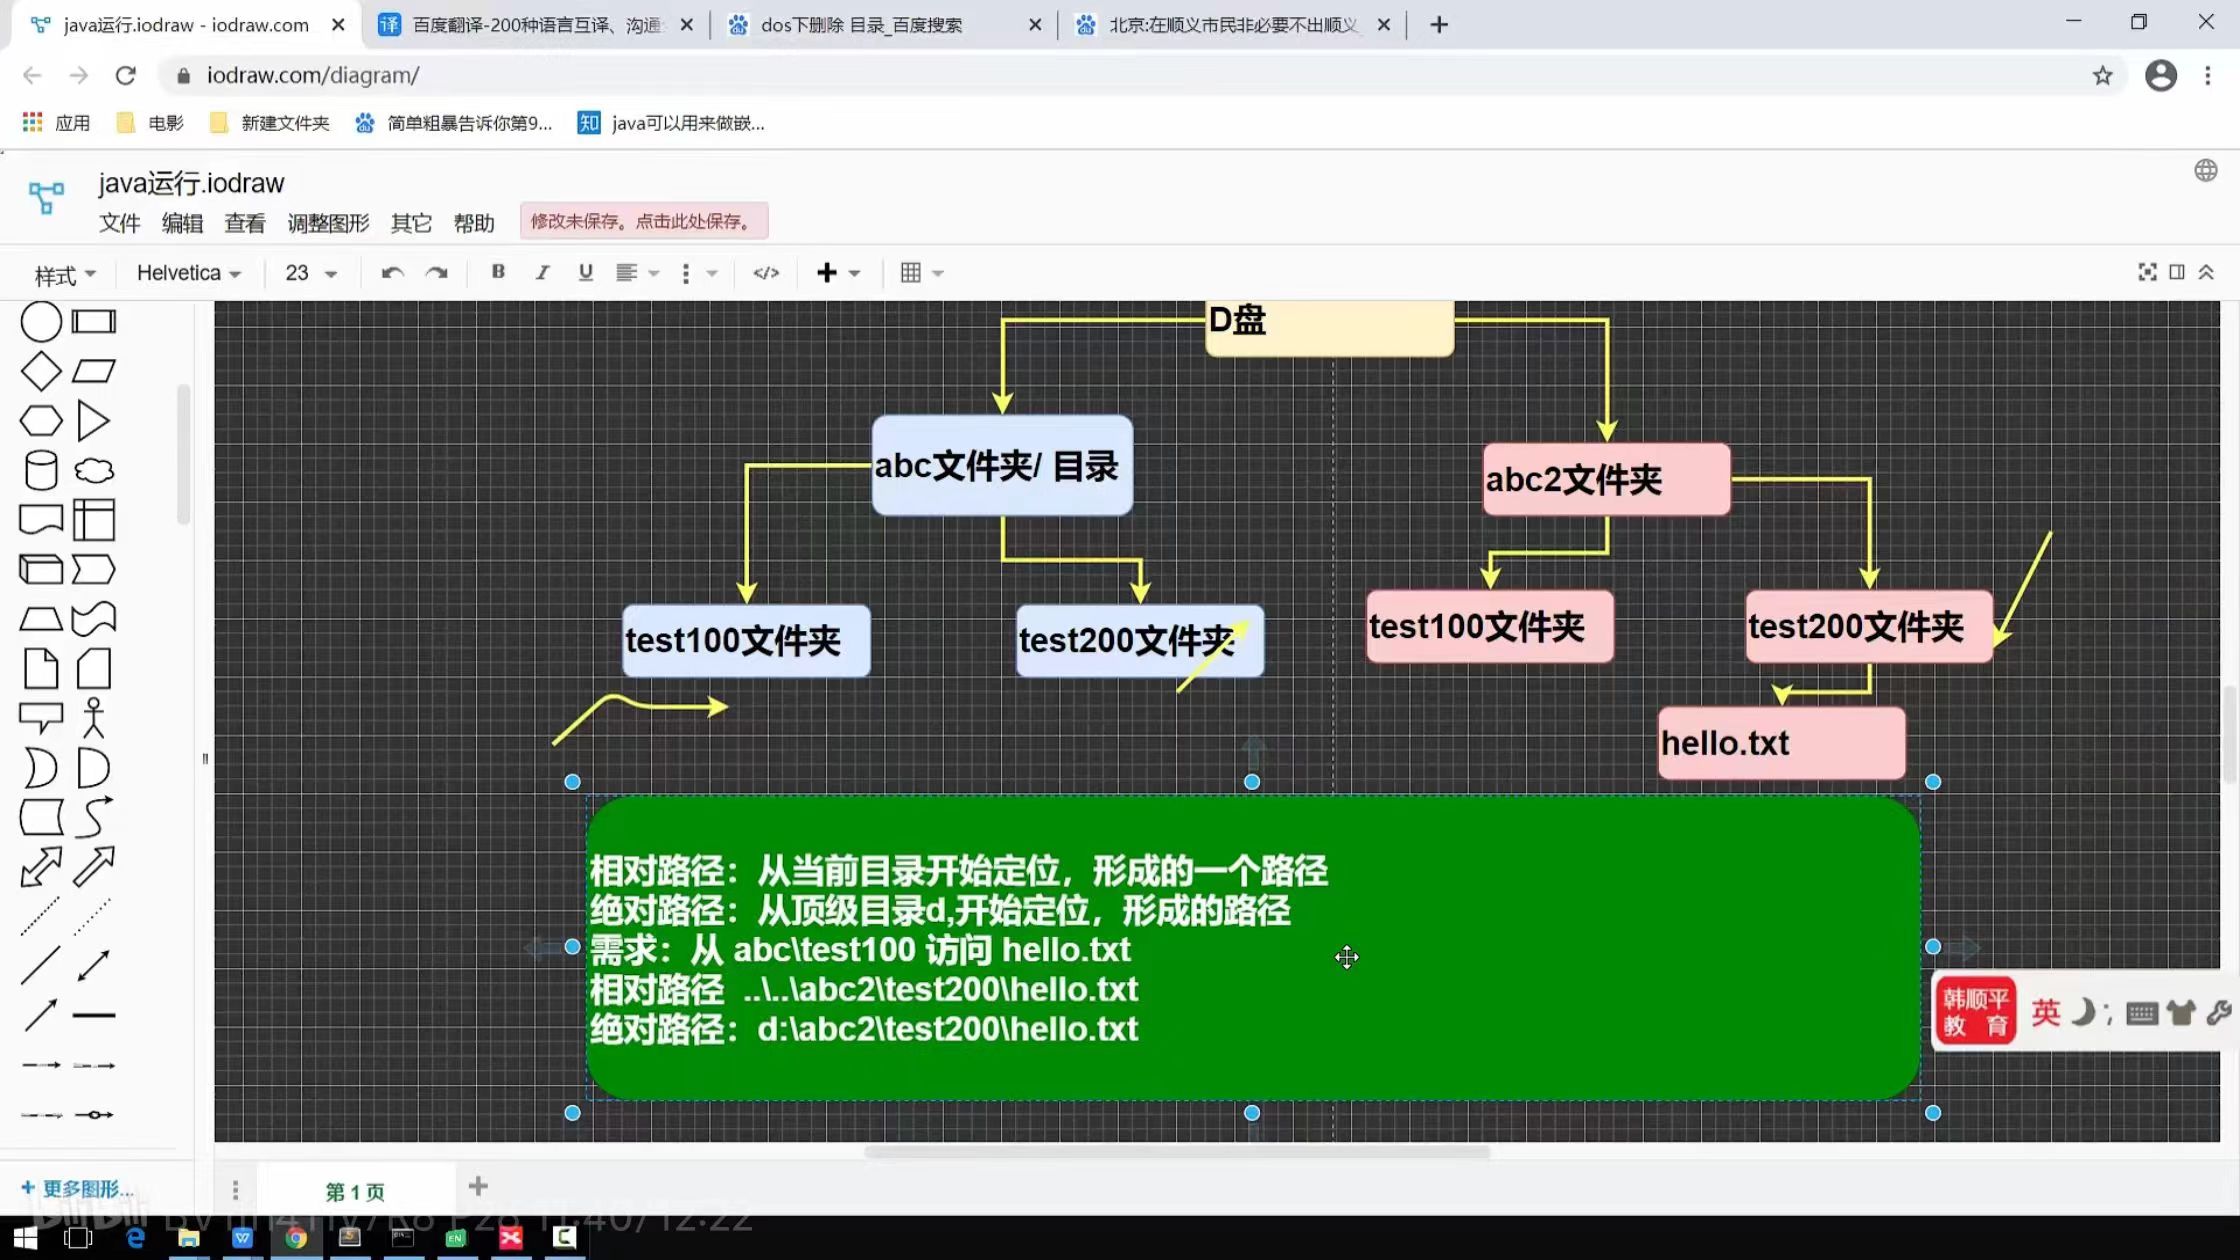Switch to the 第1页 page tab
This screenshot has height=1260, width=2240.
pos(355,1191)
